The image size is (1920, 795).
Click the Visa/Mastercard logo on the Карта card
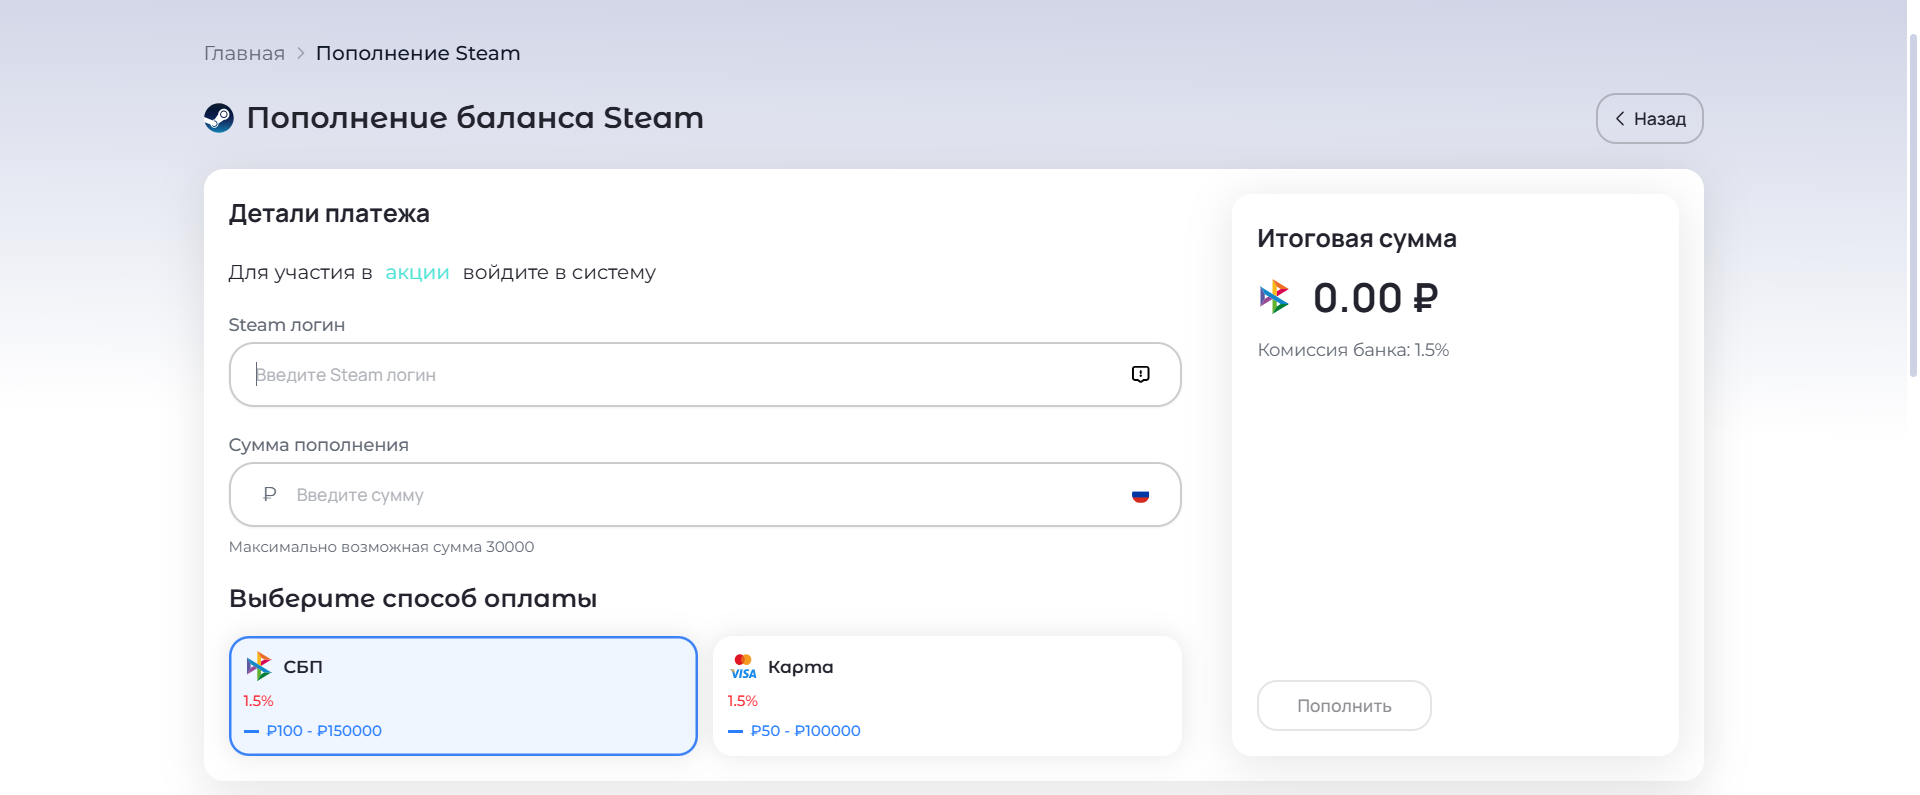743,666
